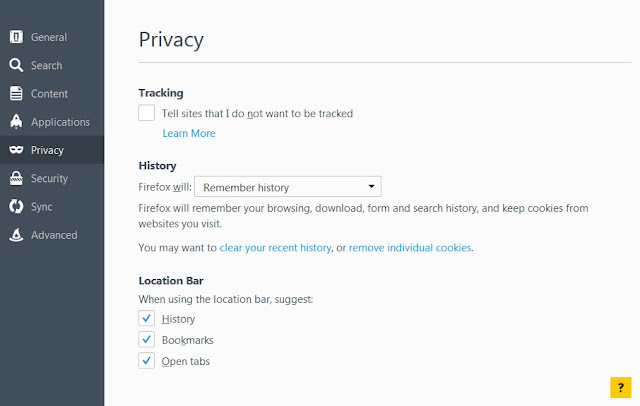Screen dimensions: 640x406
Task: Follow remove individual cookies link
Action: pos(410,248)
